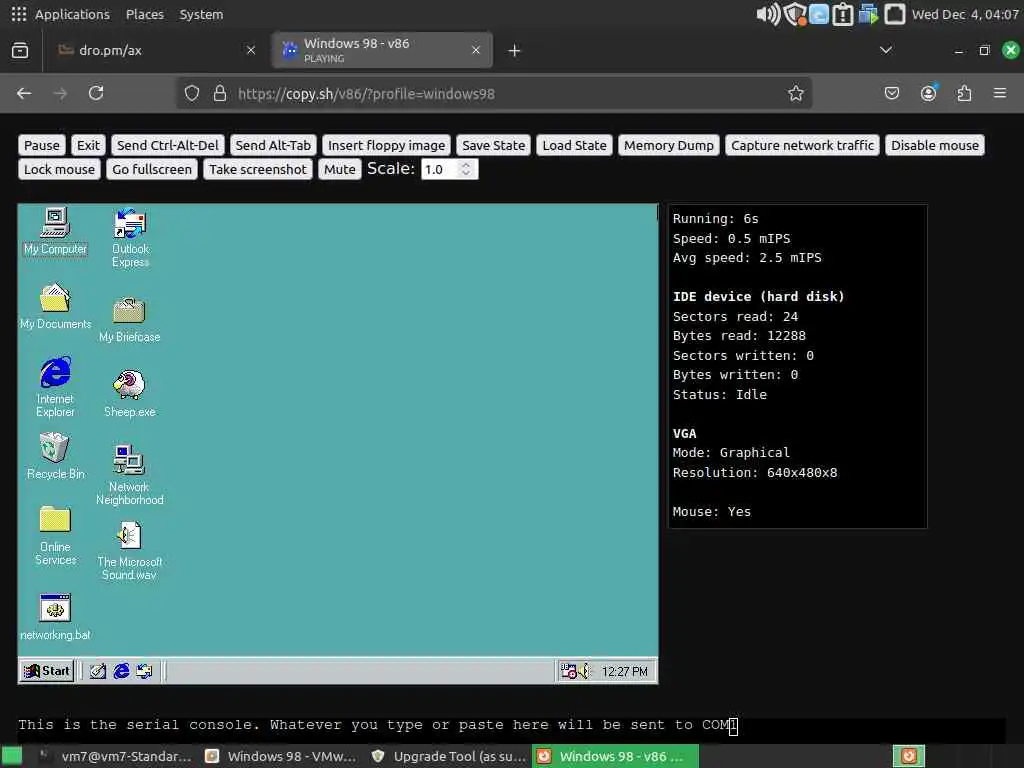Reload the current page
Viewport: 1024px width, 768px height.
tap(96, 93)
